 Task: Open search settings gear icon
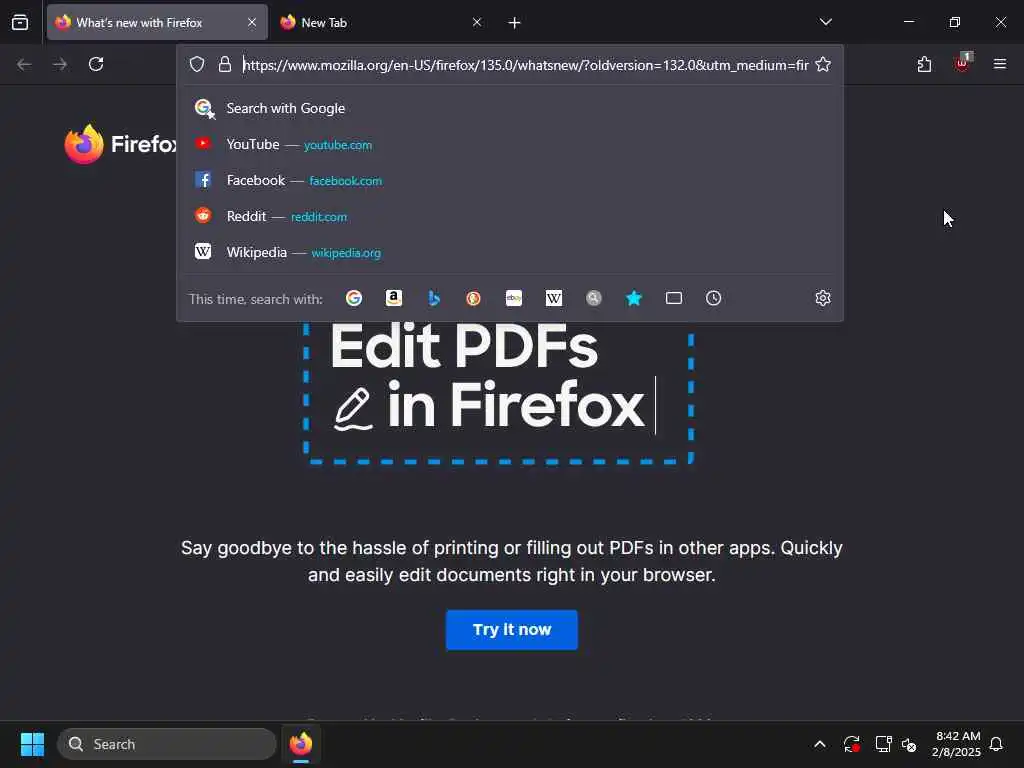[x=823, y=298]
